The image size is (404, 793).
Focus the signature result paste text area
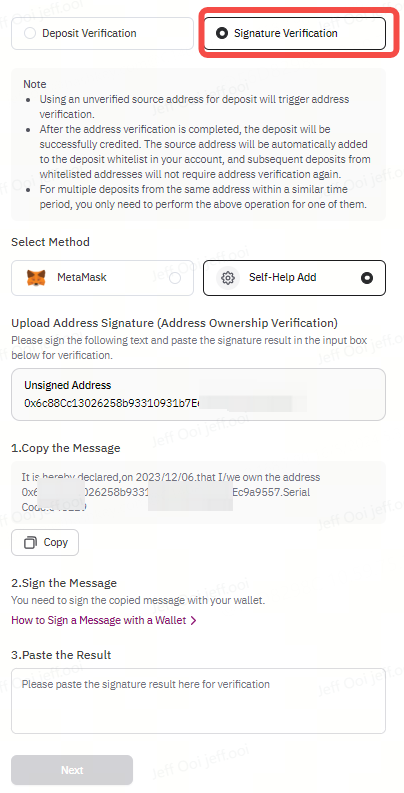click(x=198, y=701)
